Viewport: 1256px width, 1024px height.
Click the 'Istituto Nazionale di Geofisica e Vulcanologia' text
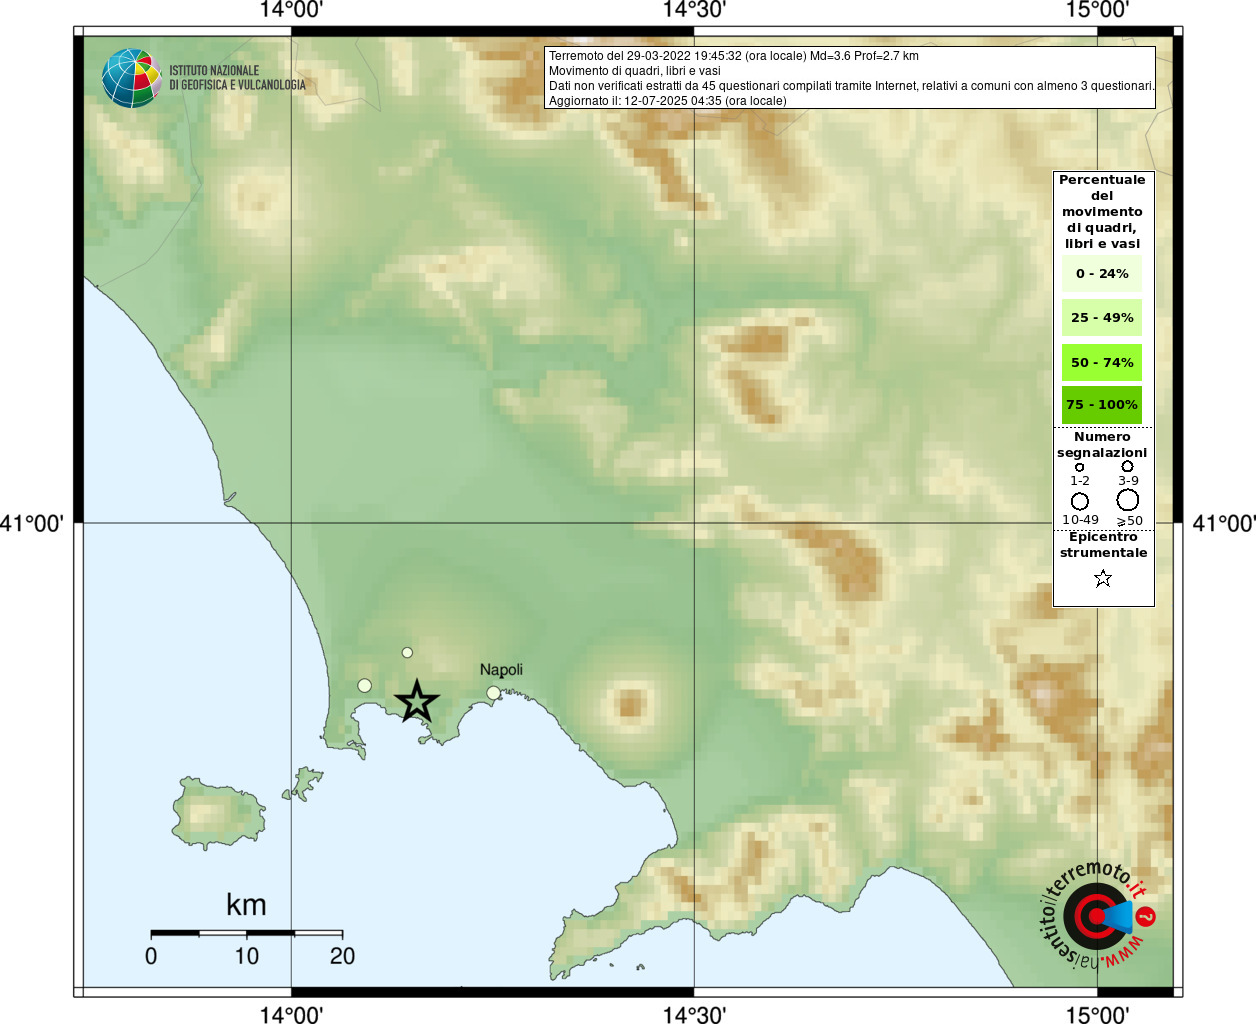click(x=237, y=78)
